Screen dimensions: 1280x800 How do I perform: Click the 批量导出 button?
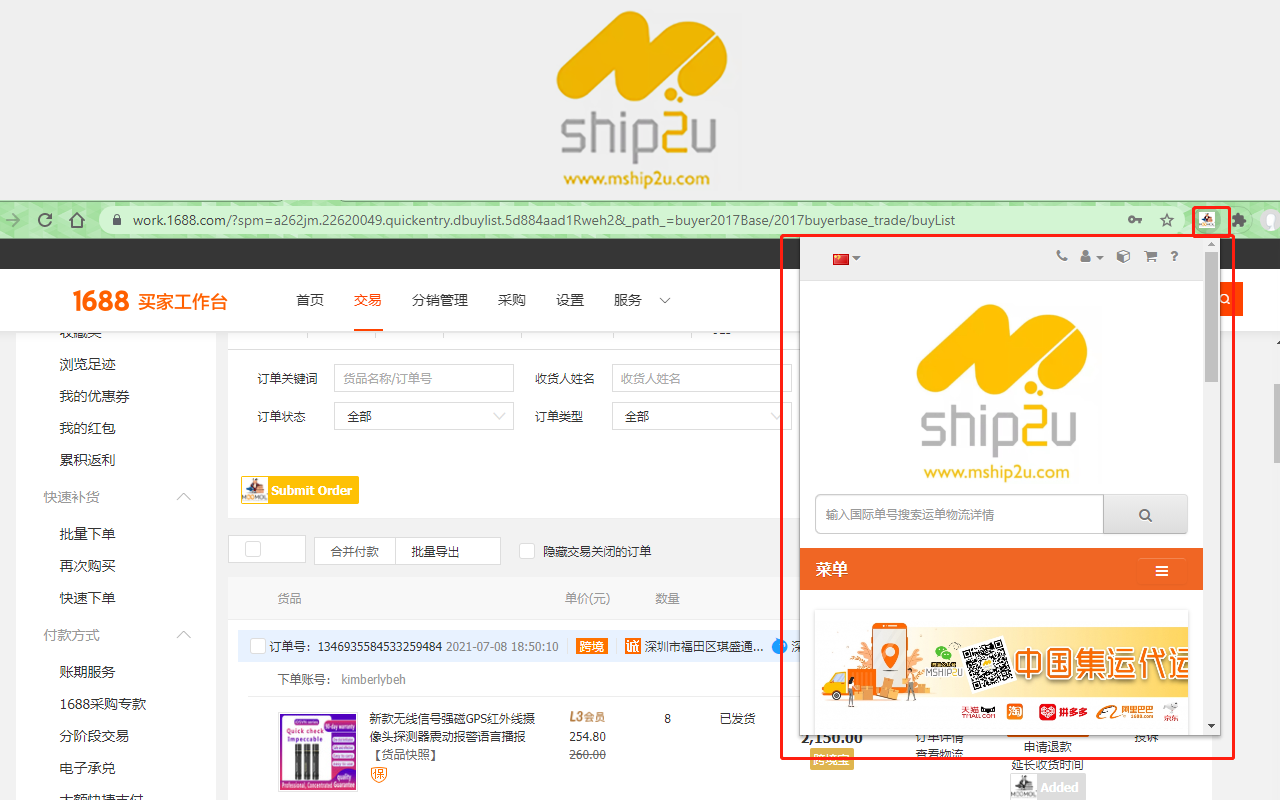(x=448, y=551)
